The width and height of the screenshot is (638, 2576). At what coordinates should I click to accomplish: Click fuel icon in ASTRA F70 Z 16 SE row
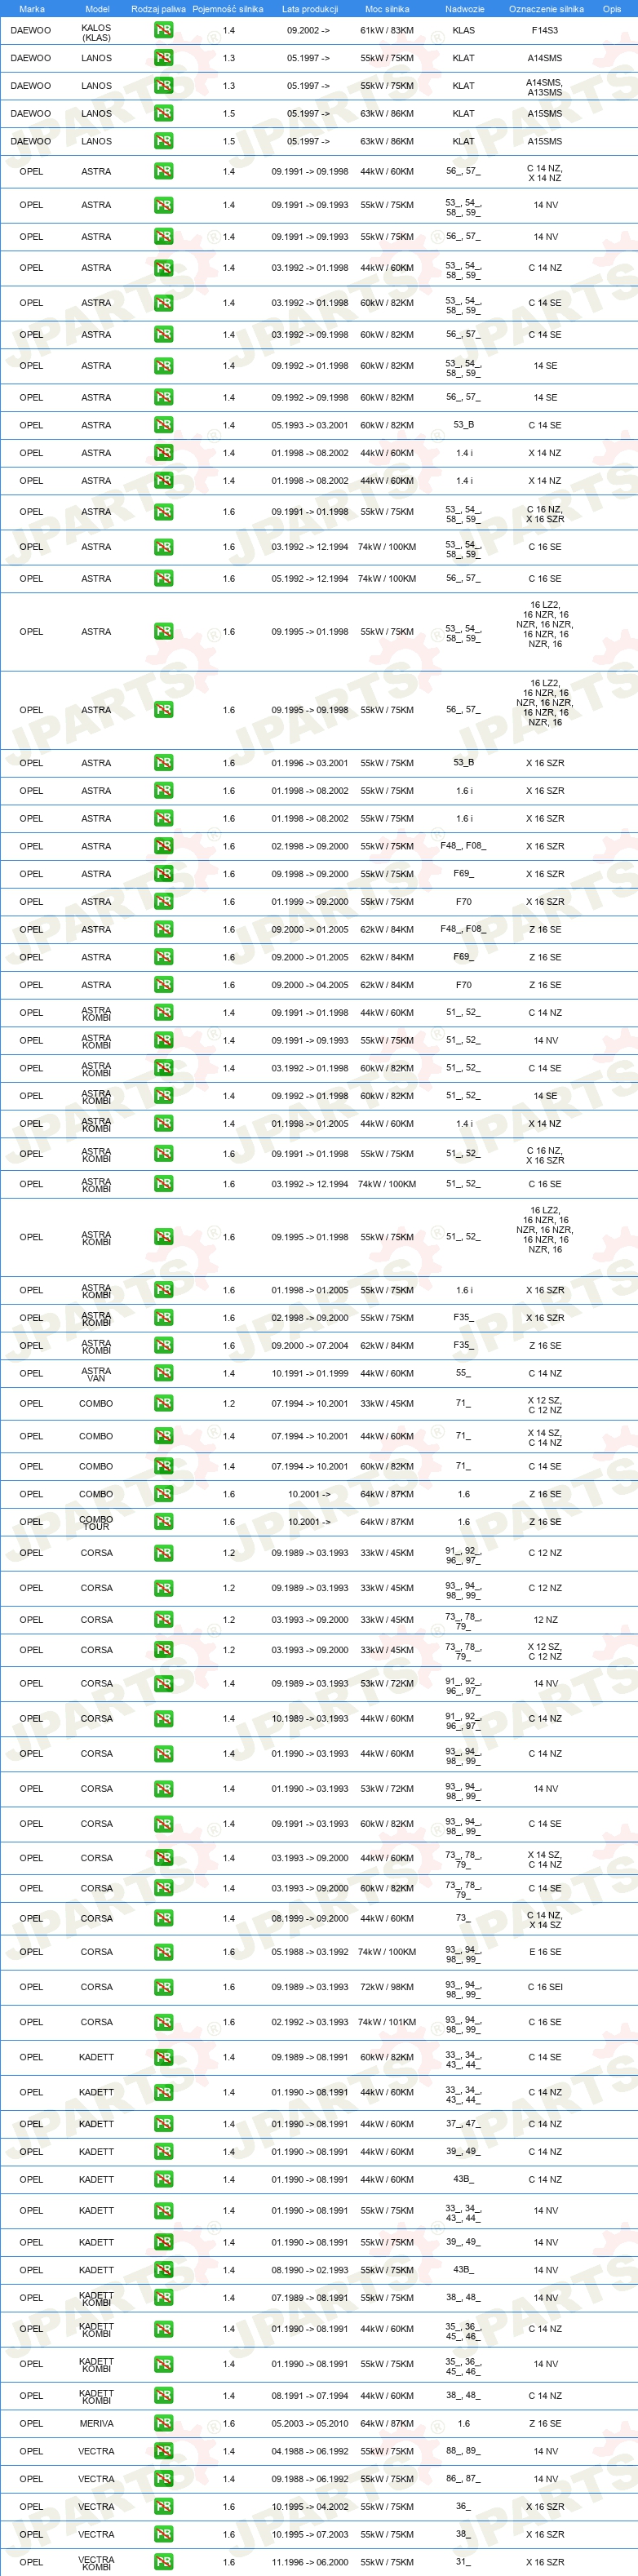(x=163, y=985)
